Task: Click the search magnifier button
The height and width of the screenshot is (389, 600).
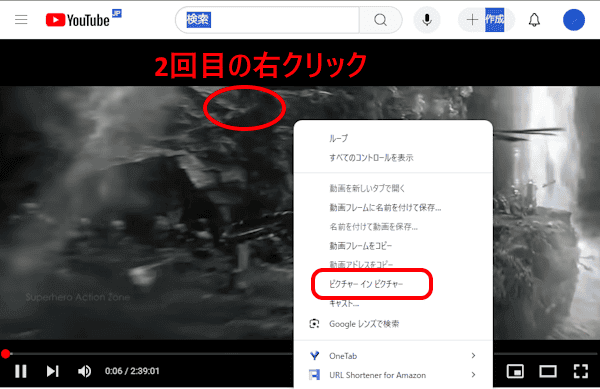Action: [x=380, y=20]
